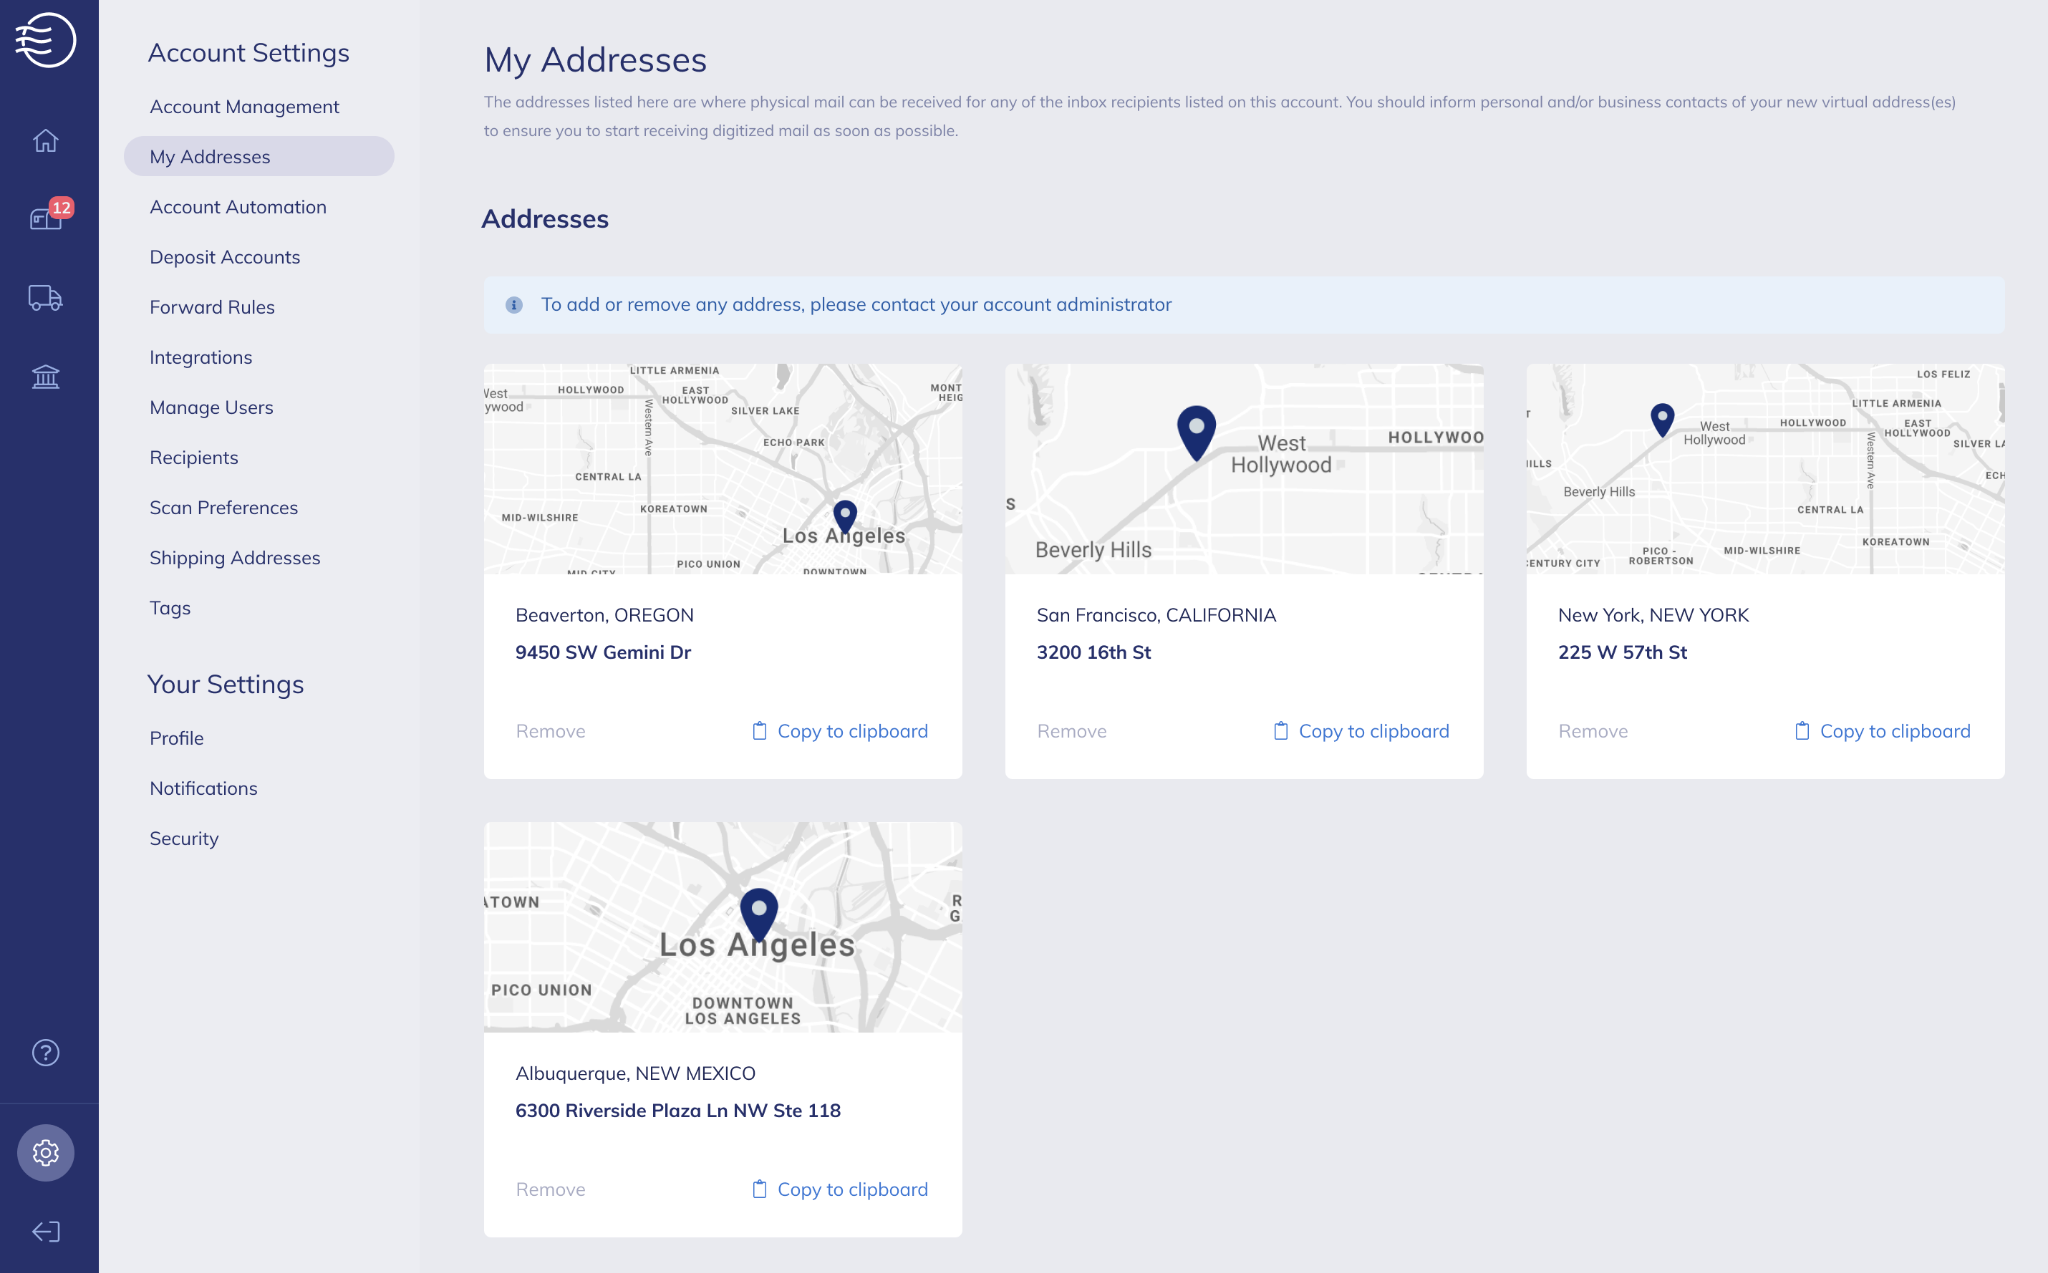Click the app logo in the sidebar

pyautogui.click(x=47, y=40)
